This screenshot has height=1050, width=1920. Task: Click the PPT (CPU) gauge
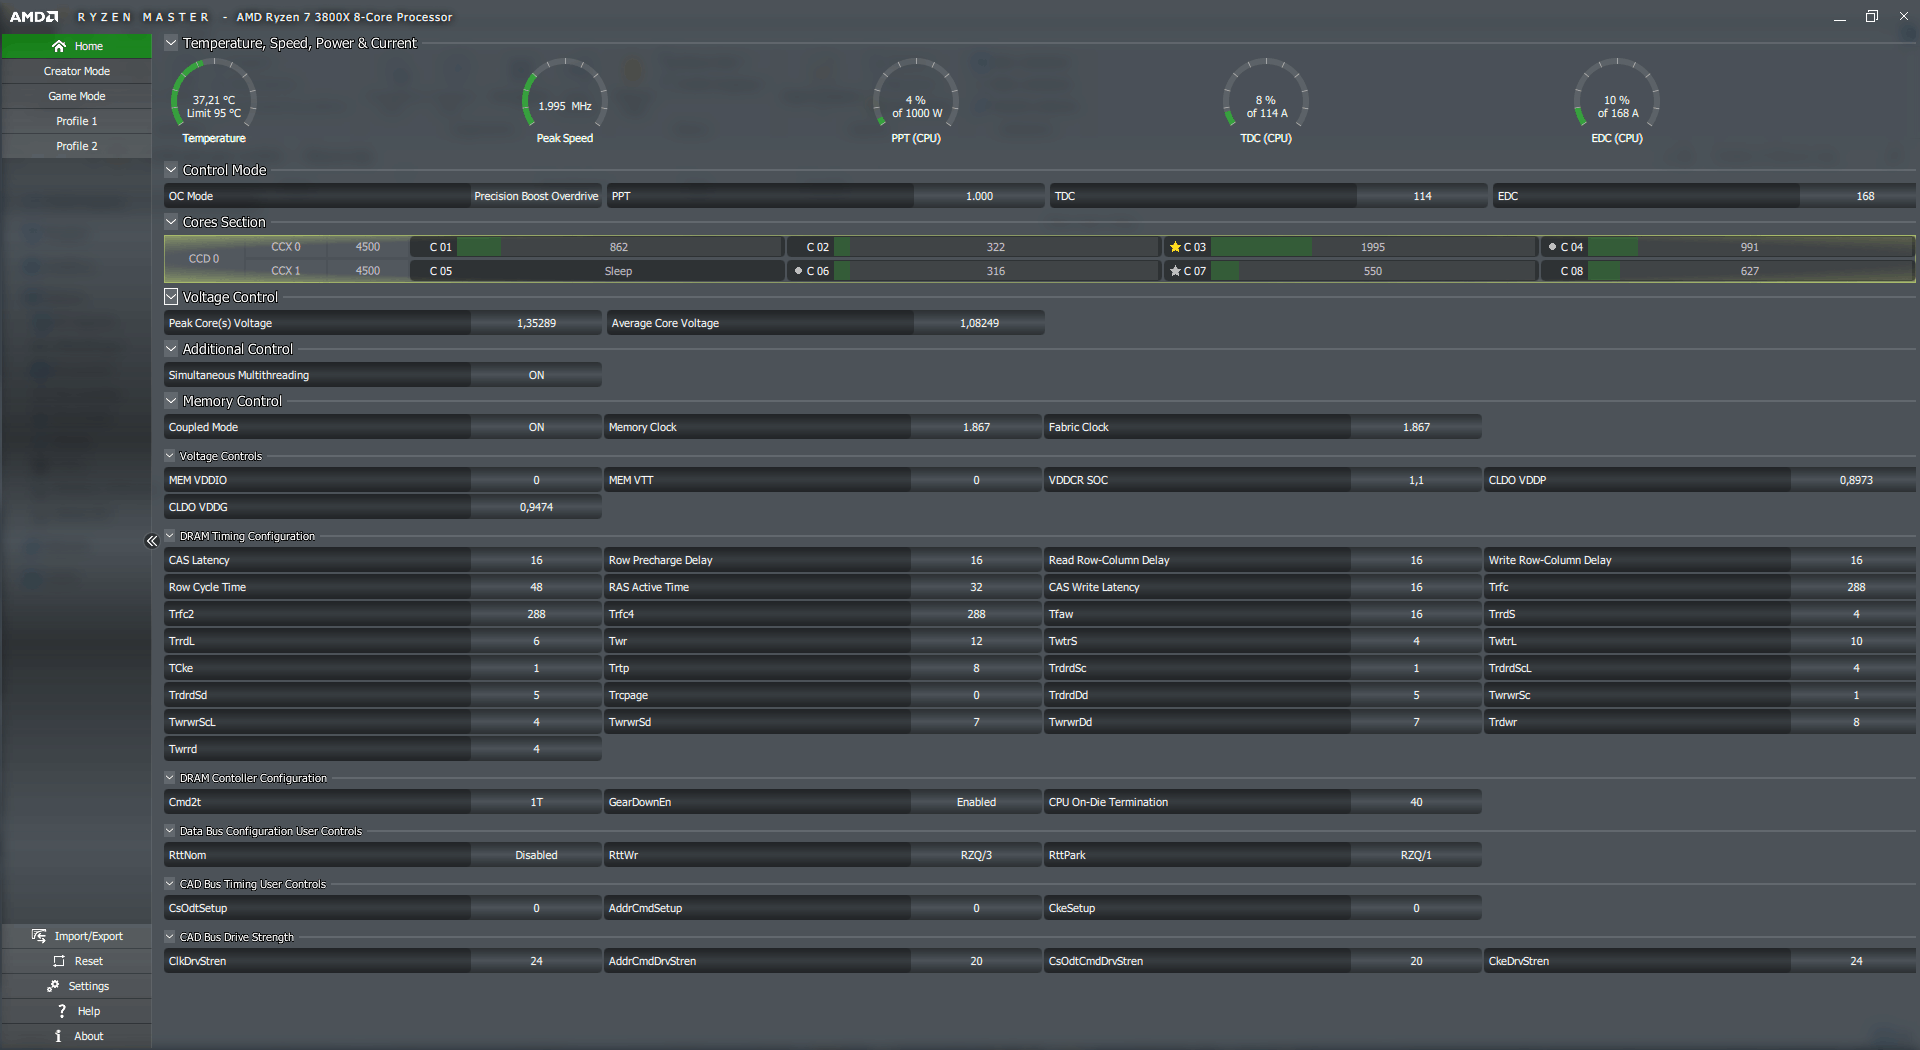(916, 101)
